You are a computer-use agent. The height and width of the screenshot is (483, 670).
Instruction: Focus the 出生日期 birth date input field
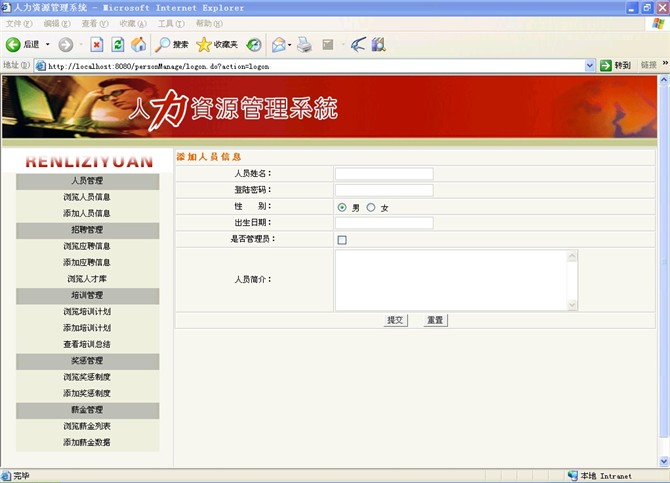(x=384, y=223)
